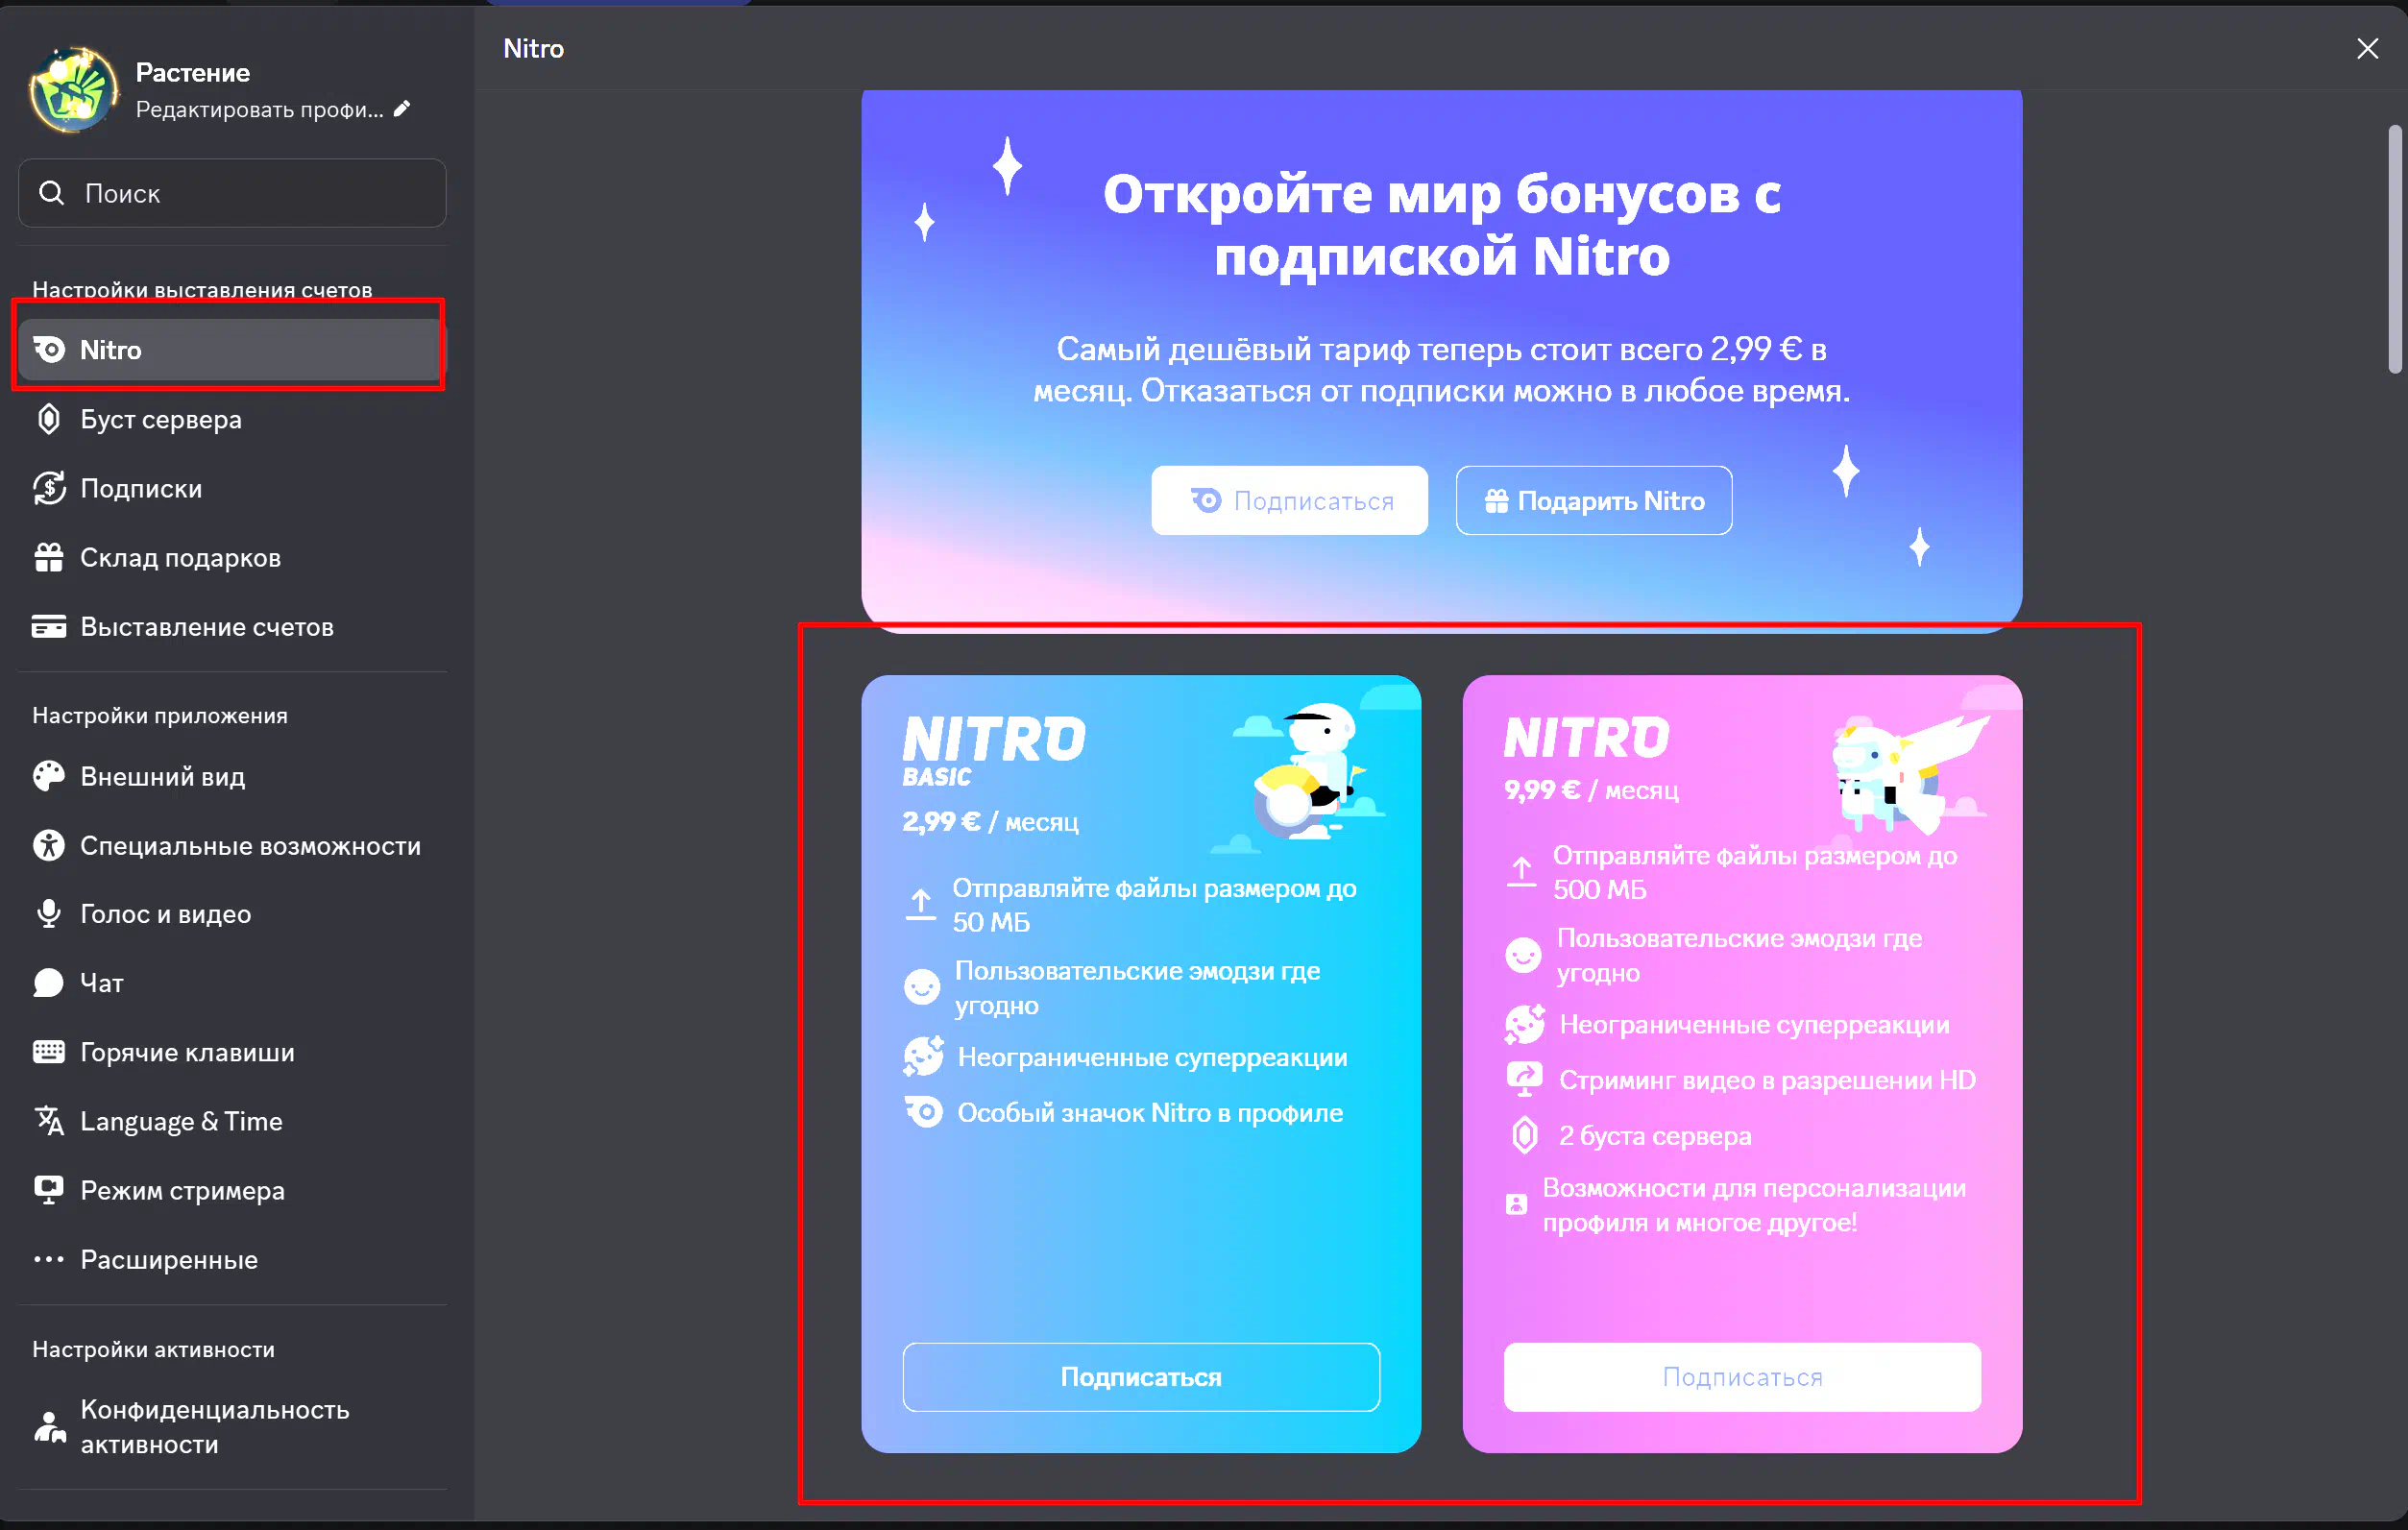
Task: Open the Расширенные settings section
Action: tap(169, 1259)
